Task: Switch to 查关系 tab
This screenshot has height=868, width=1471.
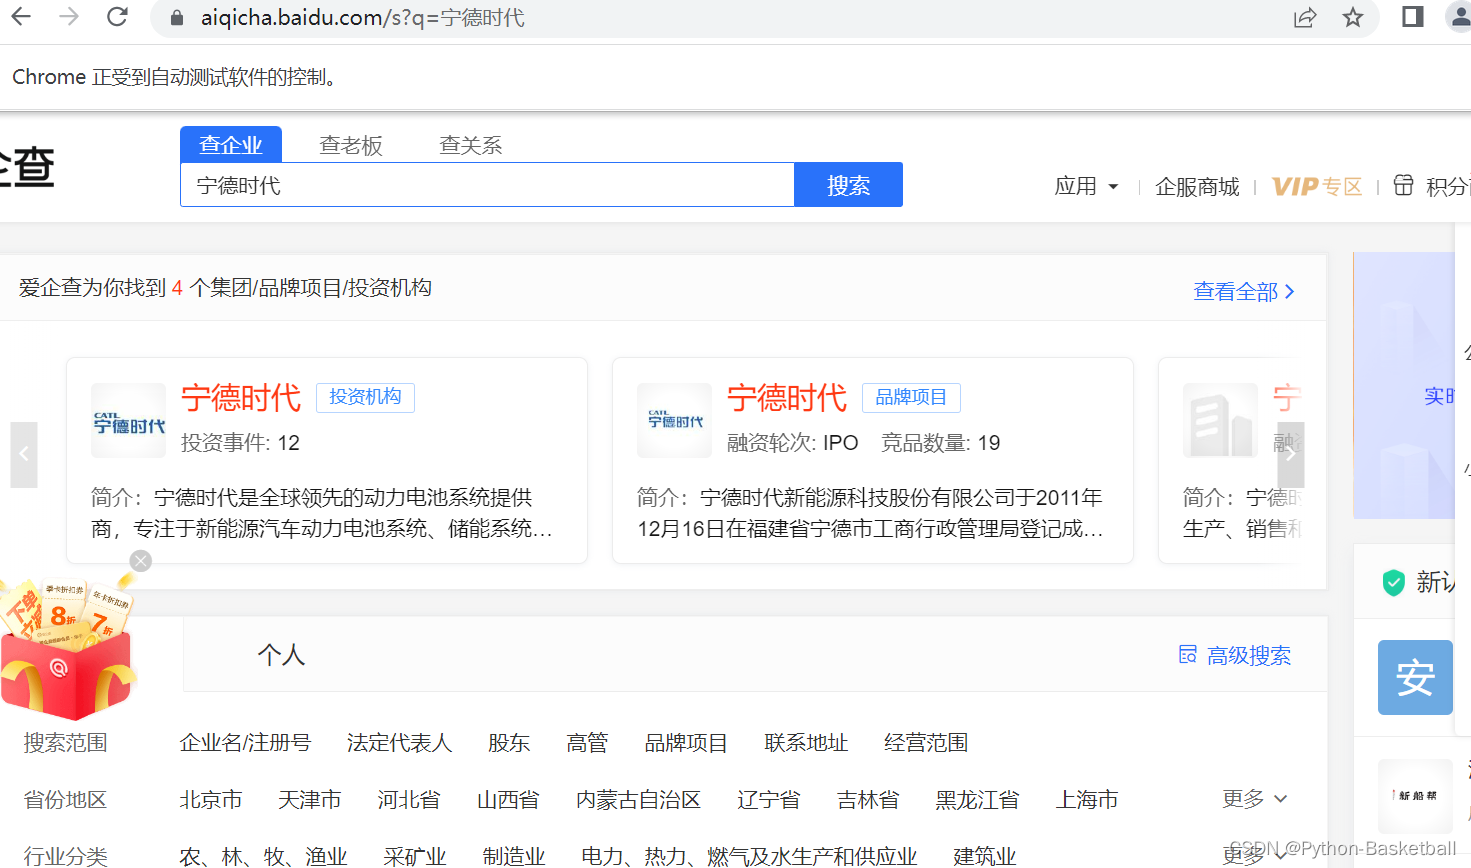Action: [x=471, y=145]
